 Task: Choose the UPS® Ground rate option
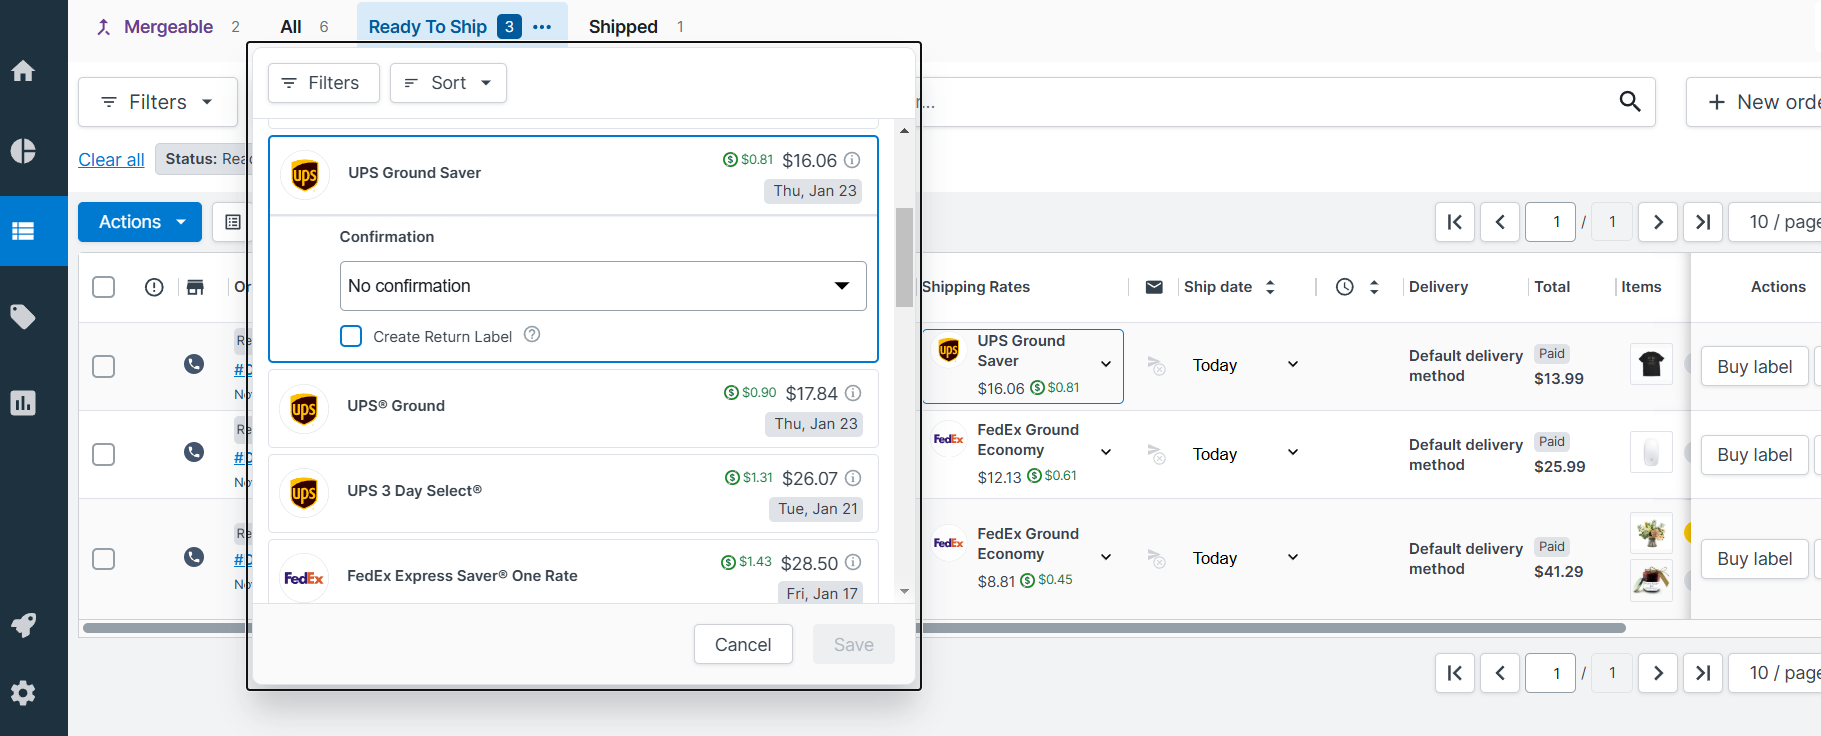point(574,408)
